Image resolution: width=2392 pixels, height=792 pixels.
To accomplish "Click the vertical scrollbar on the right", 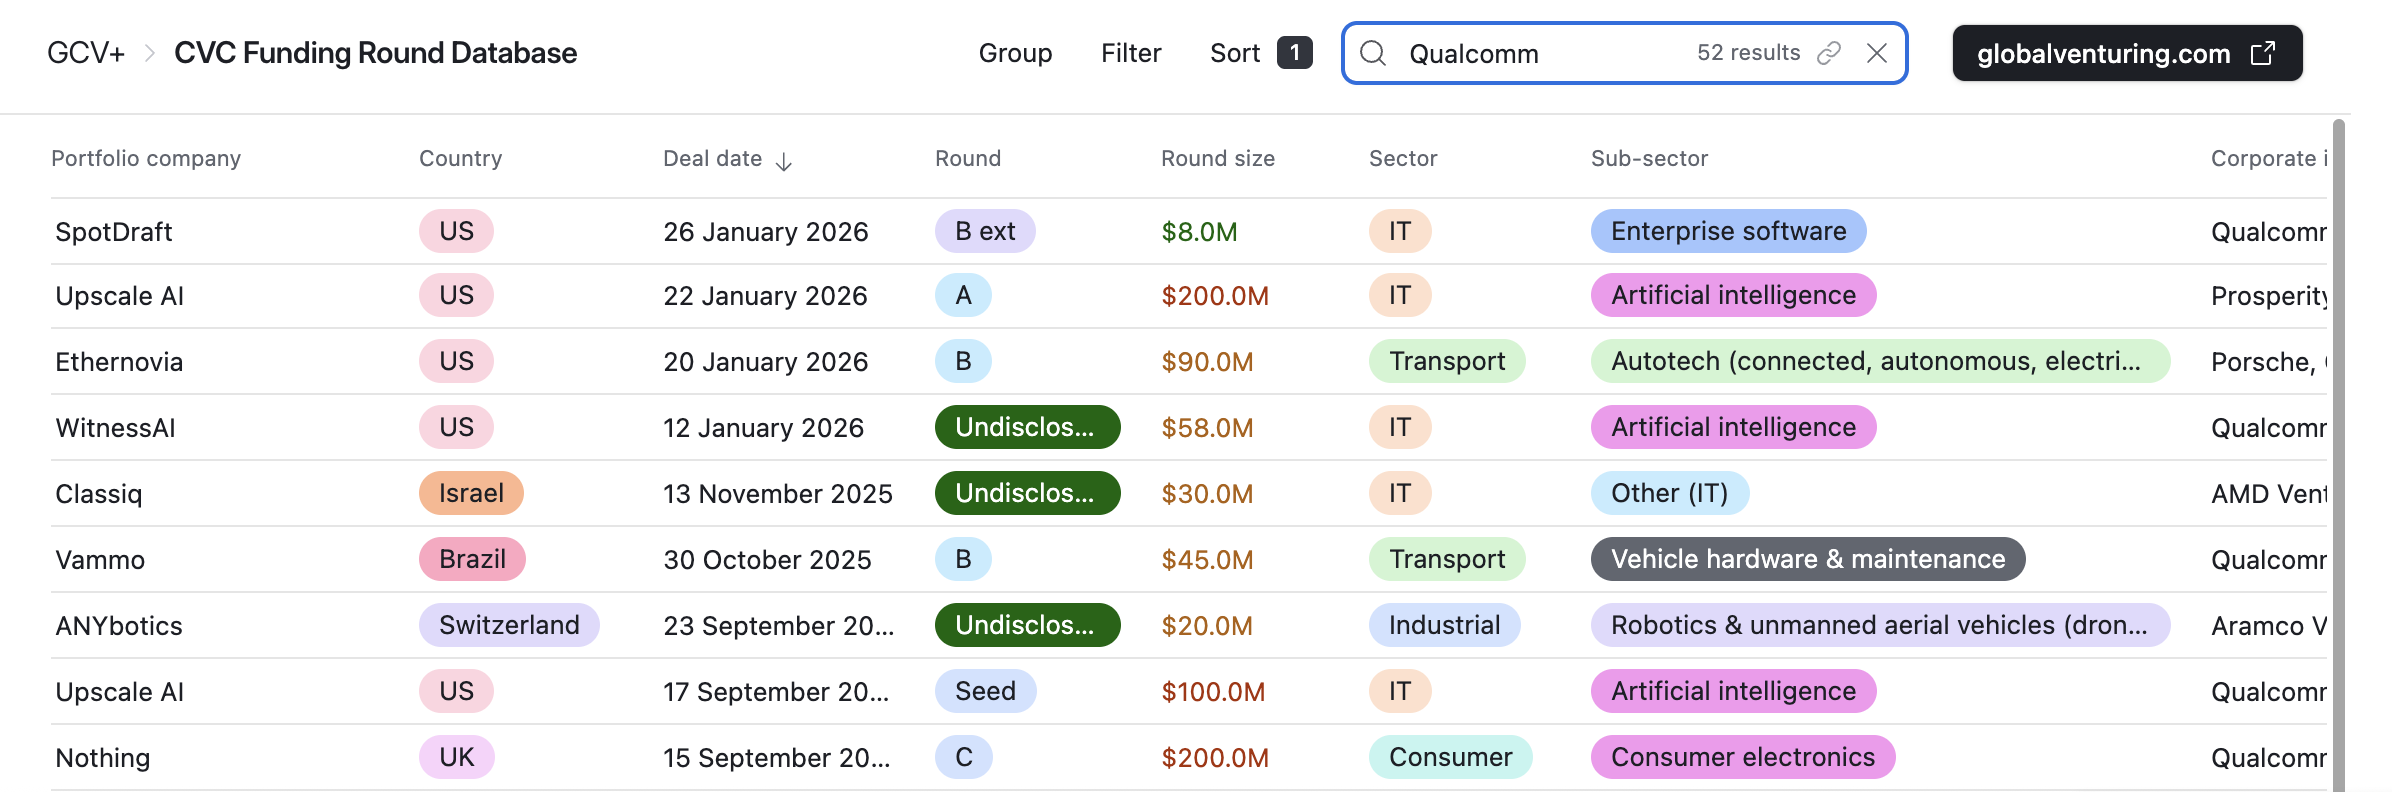I will [2338, 450].
